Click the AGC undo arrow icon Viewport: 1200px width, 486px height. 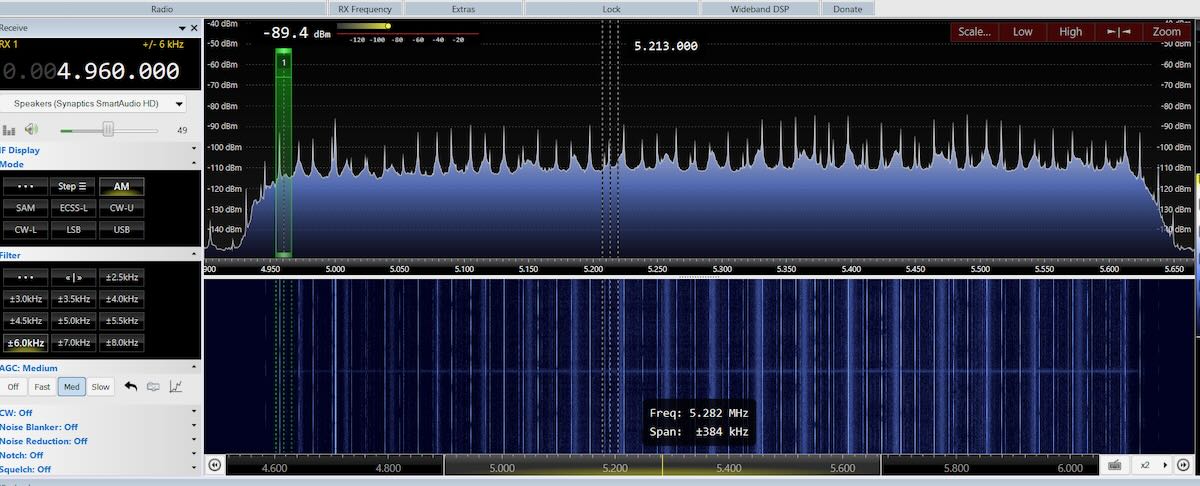[130, 387]
